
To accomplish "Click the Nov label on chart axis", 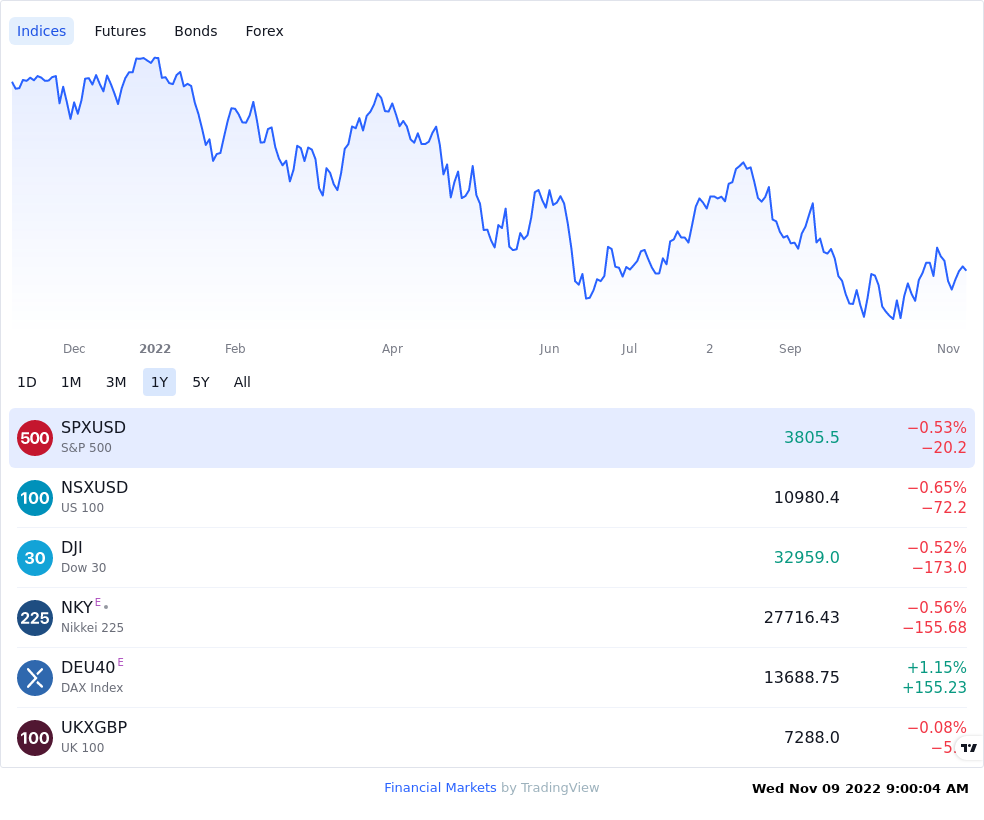I will (948, 349).
